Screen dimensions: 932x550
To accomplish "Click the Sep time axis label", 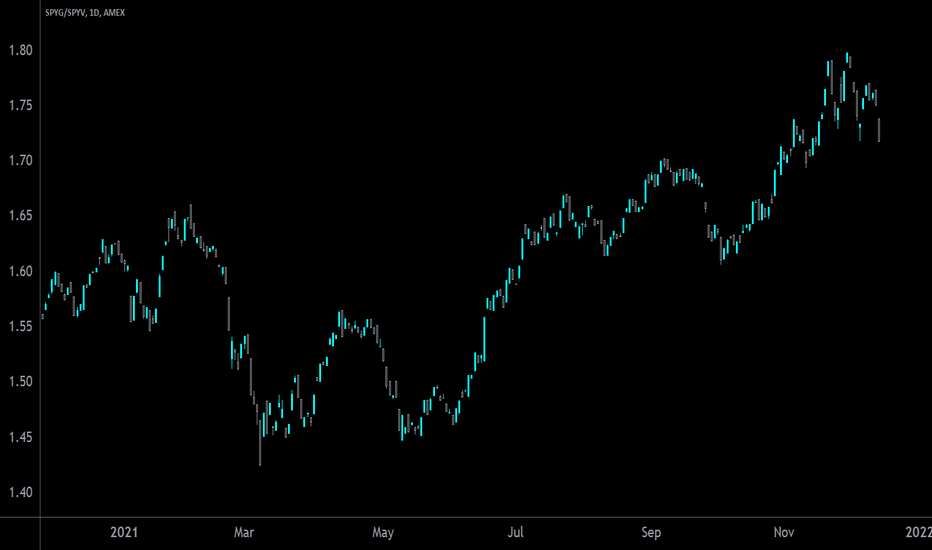I will point(651,533).
